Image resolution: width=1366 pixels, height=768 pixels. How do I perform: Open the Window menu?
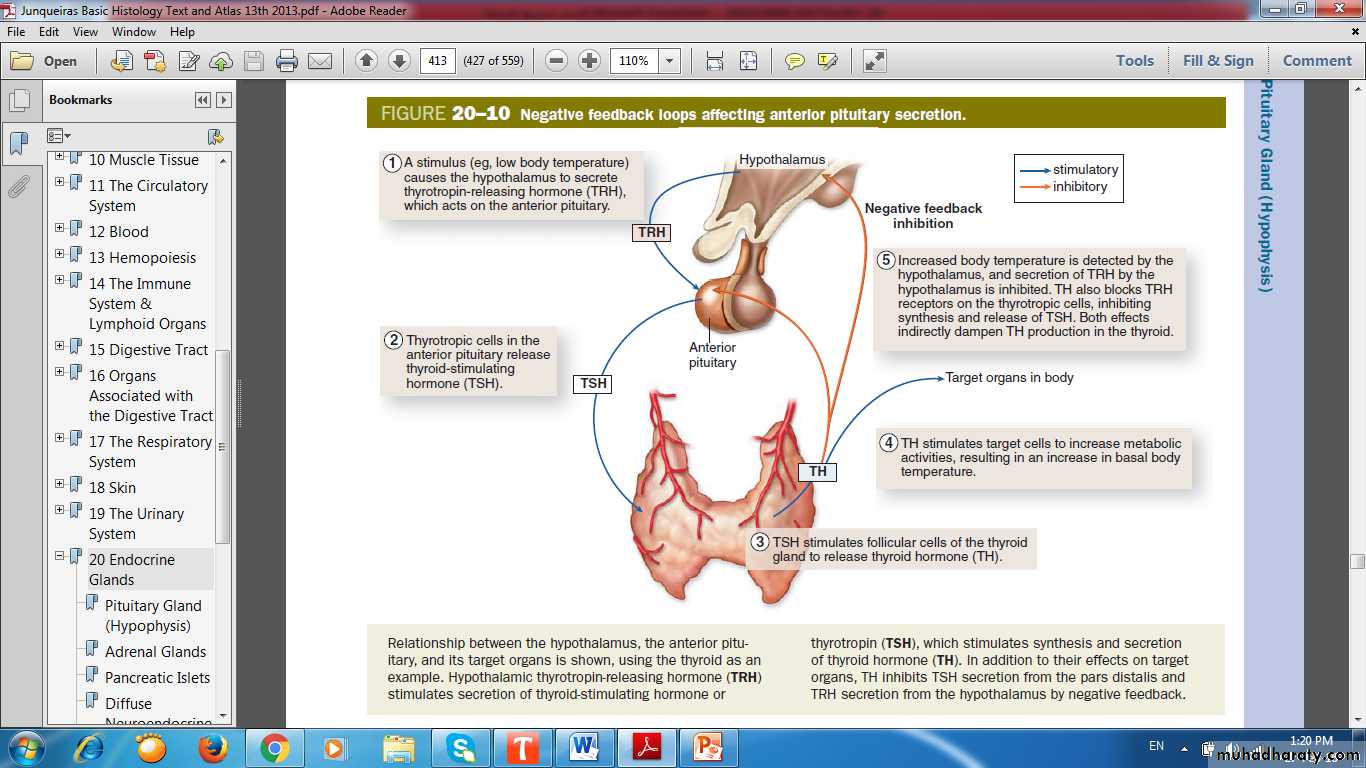[x=133, y=32]
